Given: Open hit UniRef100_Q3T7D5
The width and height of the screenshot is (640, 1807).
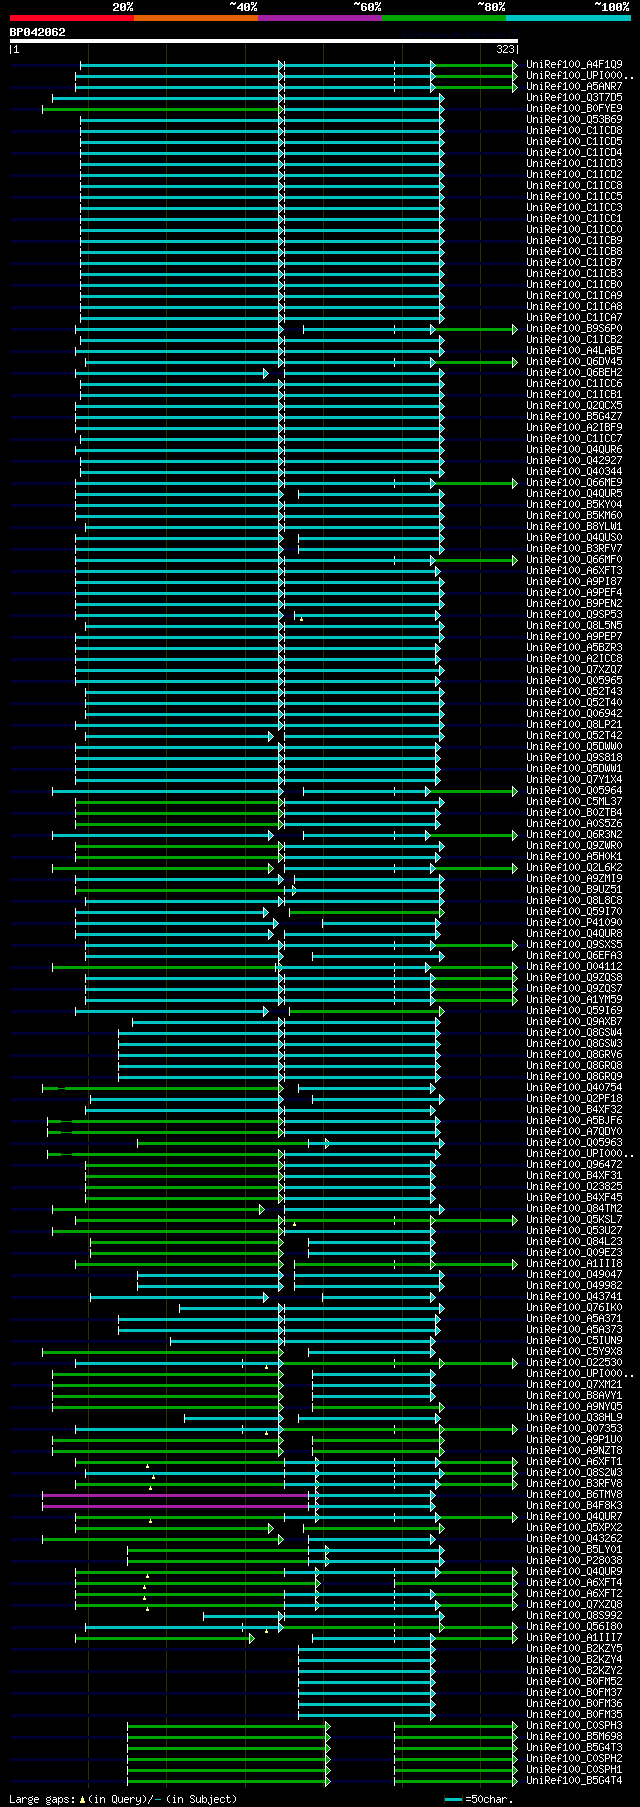Looking at the screenshot, I should (574, 98).
